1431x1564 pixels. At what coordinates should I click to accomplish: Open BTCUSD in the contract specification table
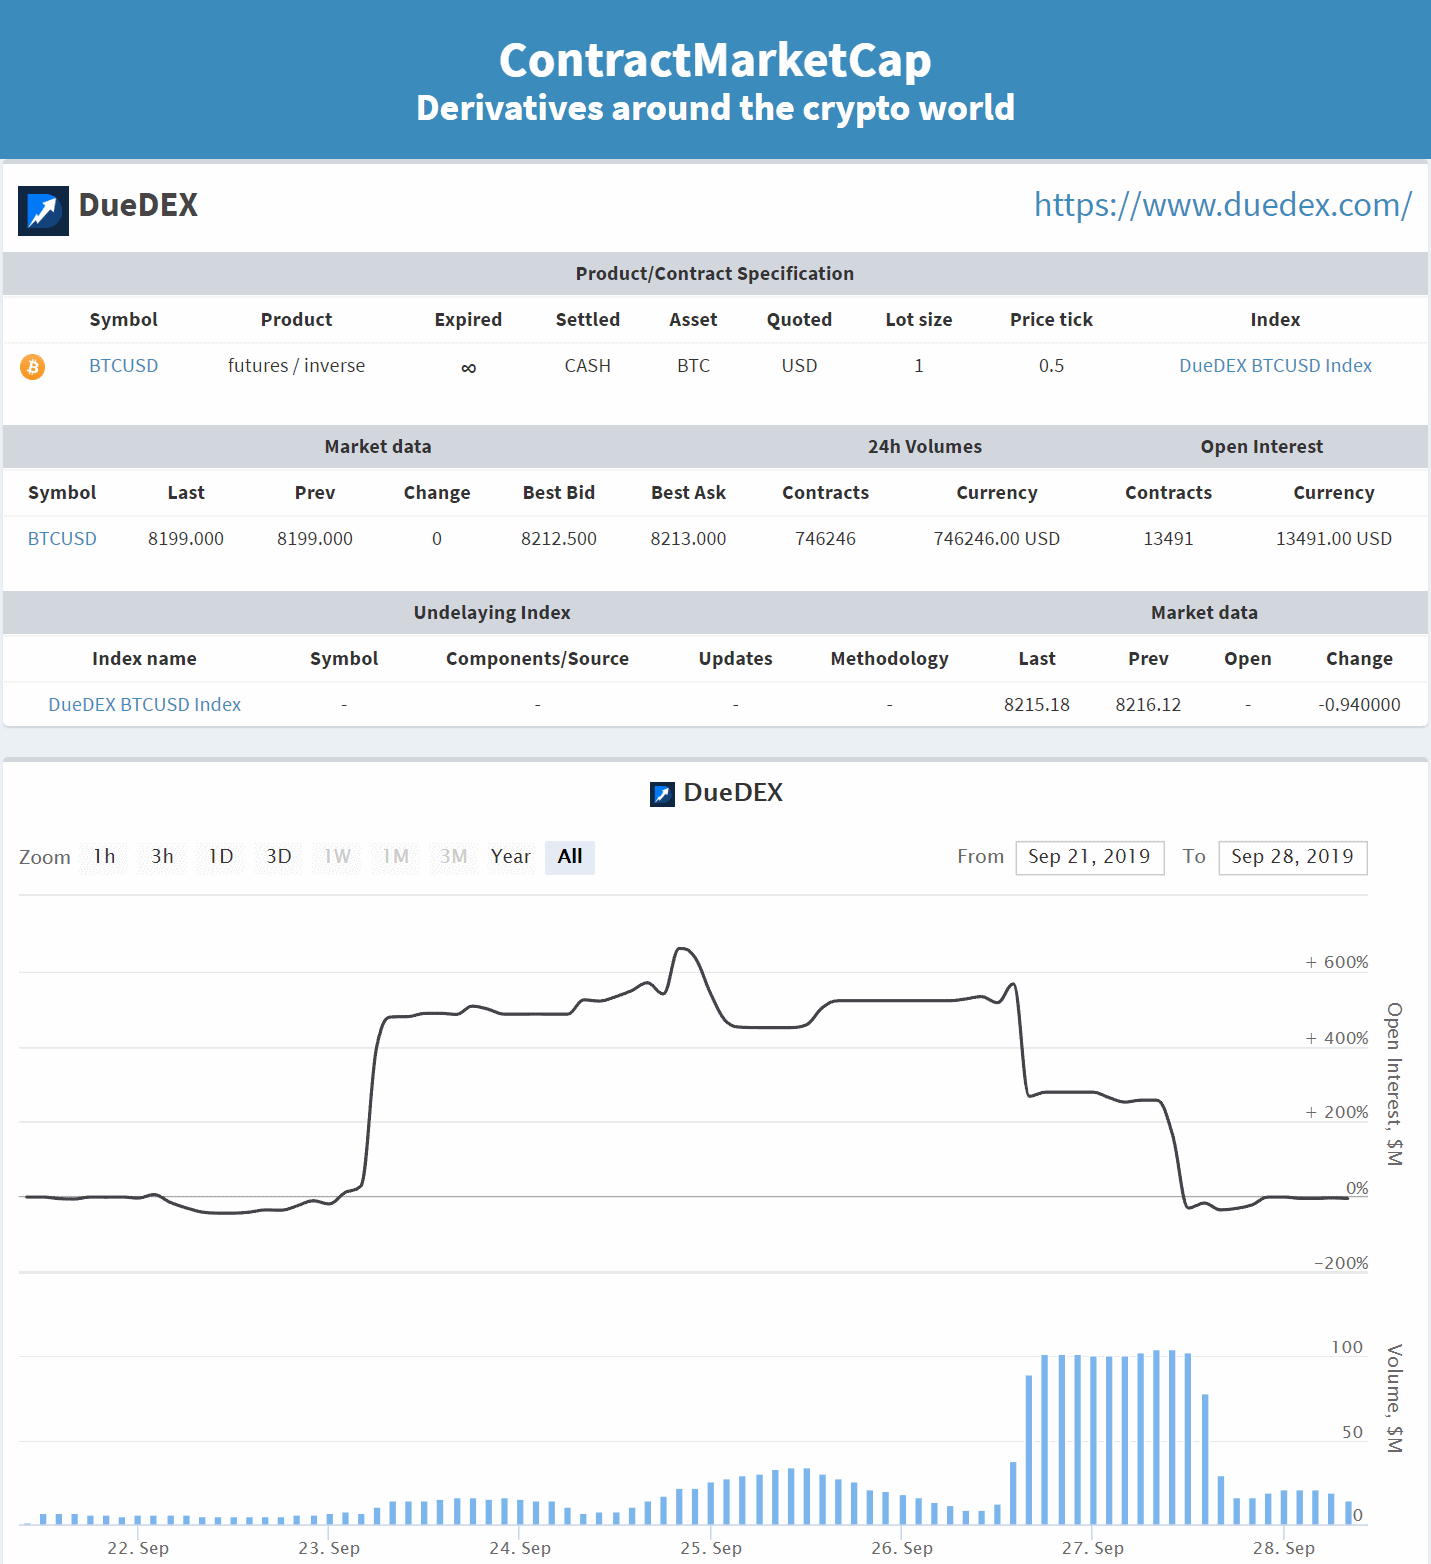click(x=124, y=366)
